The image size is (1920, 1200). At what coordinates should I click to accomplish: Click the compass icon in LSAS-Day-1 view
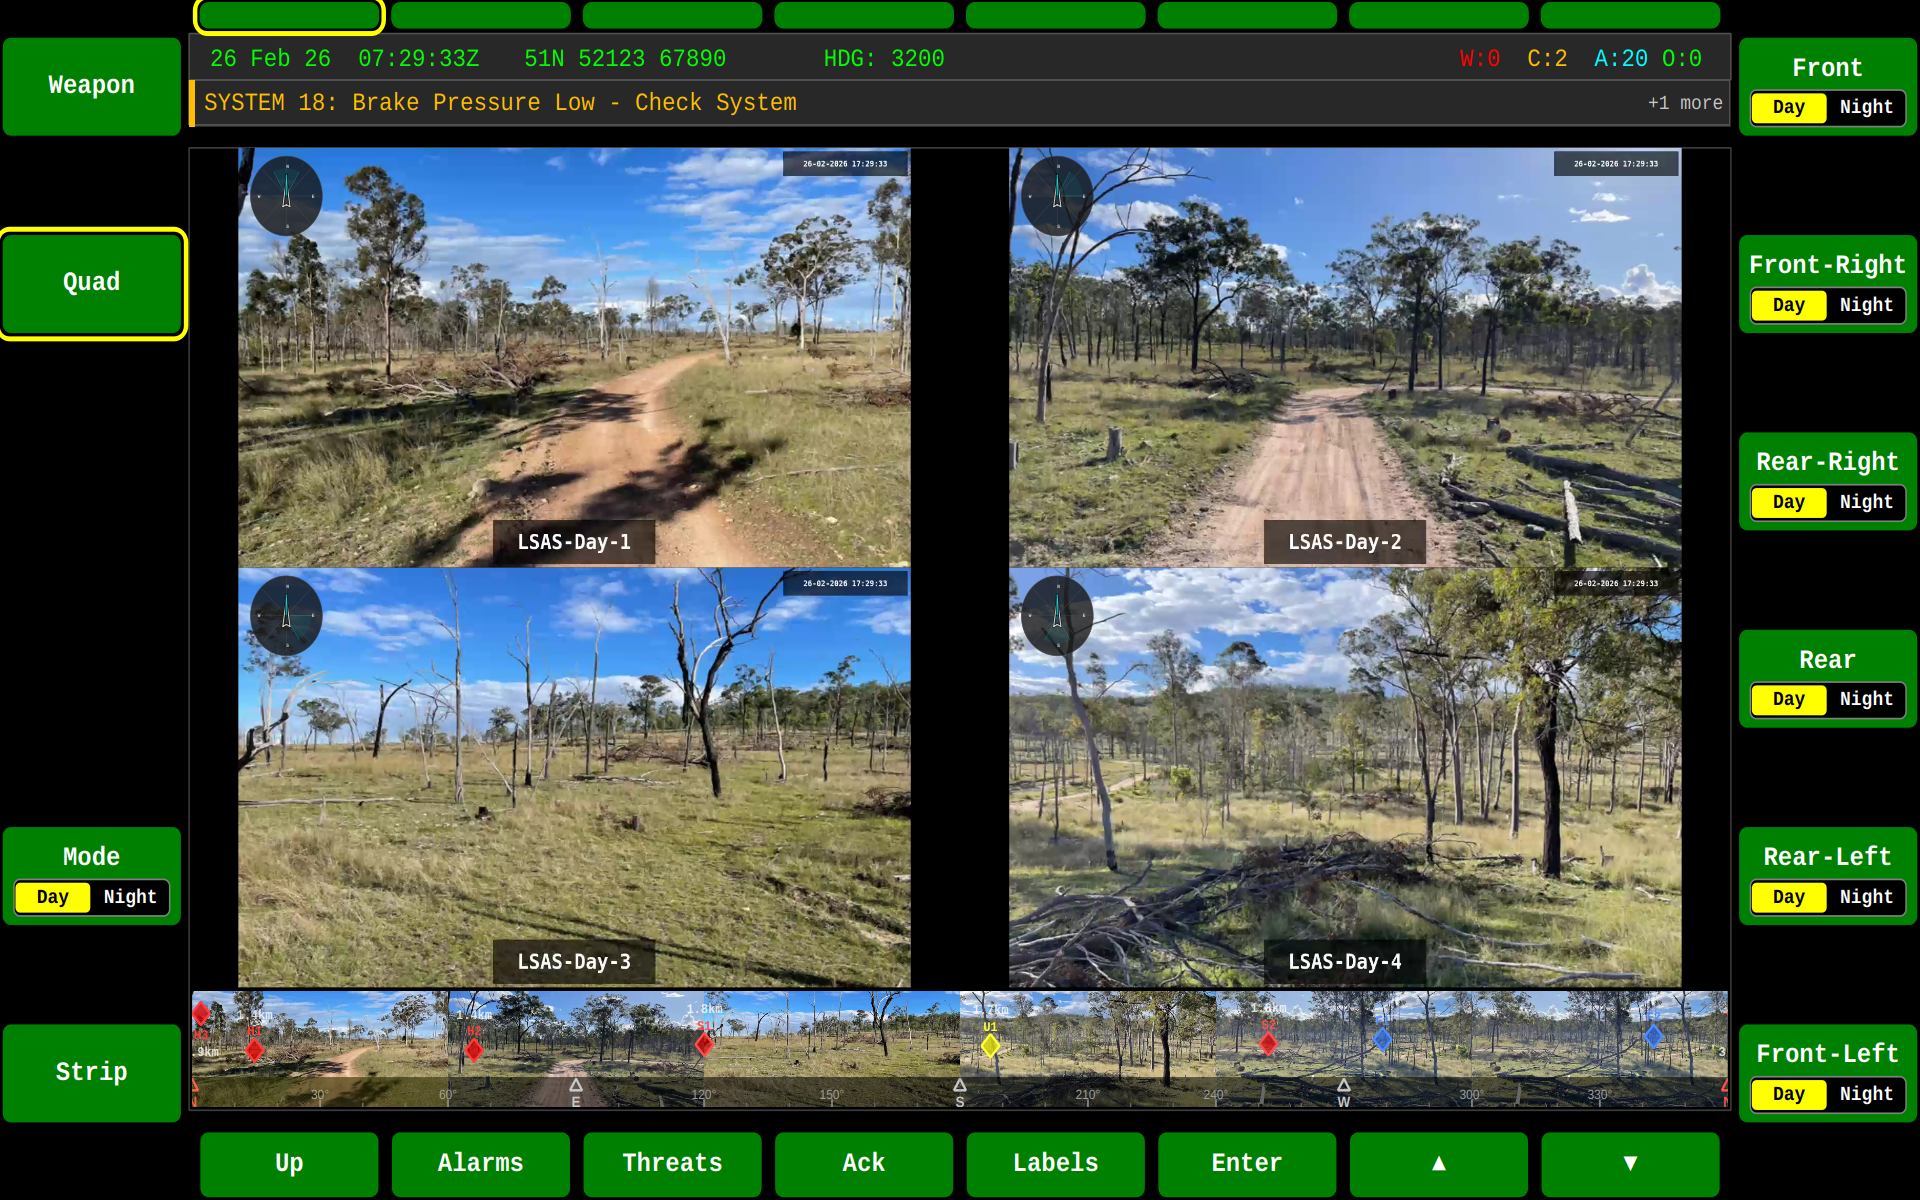click(x=286, y=195)
